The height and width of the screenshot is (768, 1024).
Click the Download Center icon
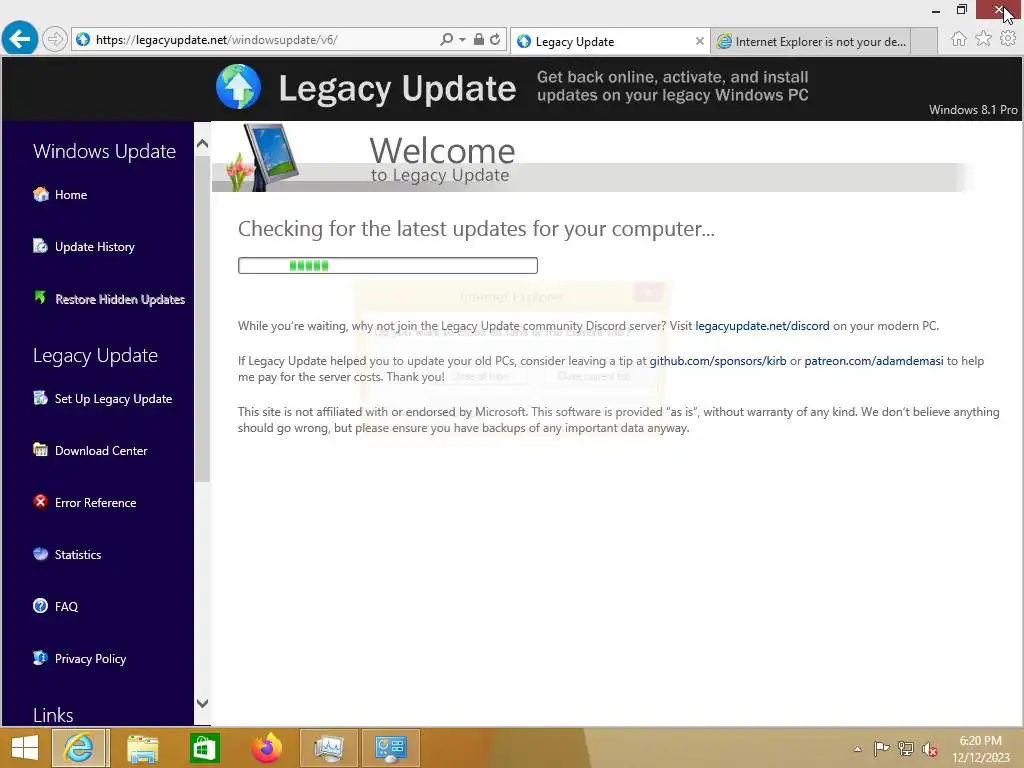coord(40,450)
